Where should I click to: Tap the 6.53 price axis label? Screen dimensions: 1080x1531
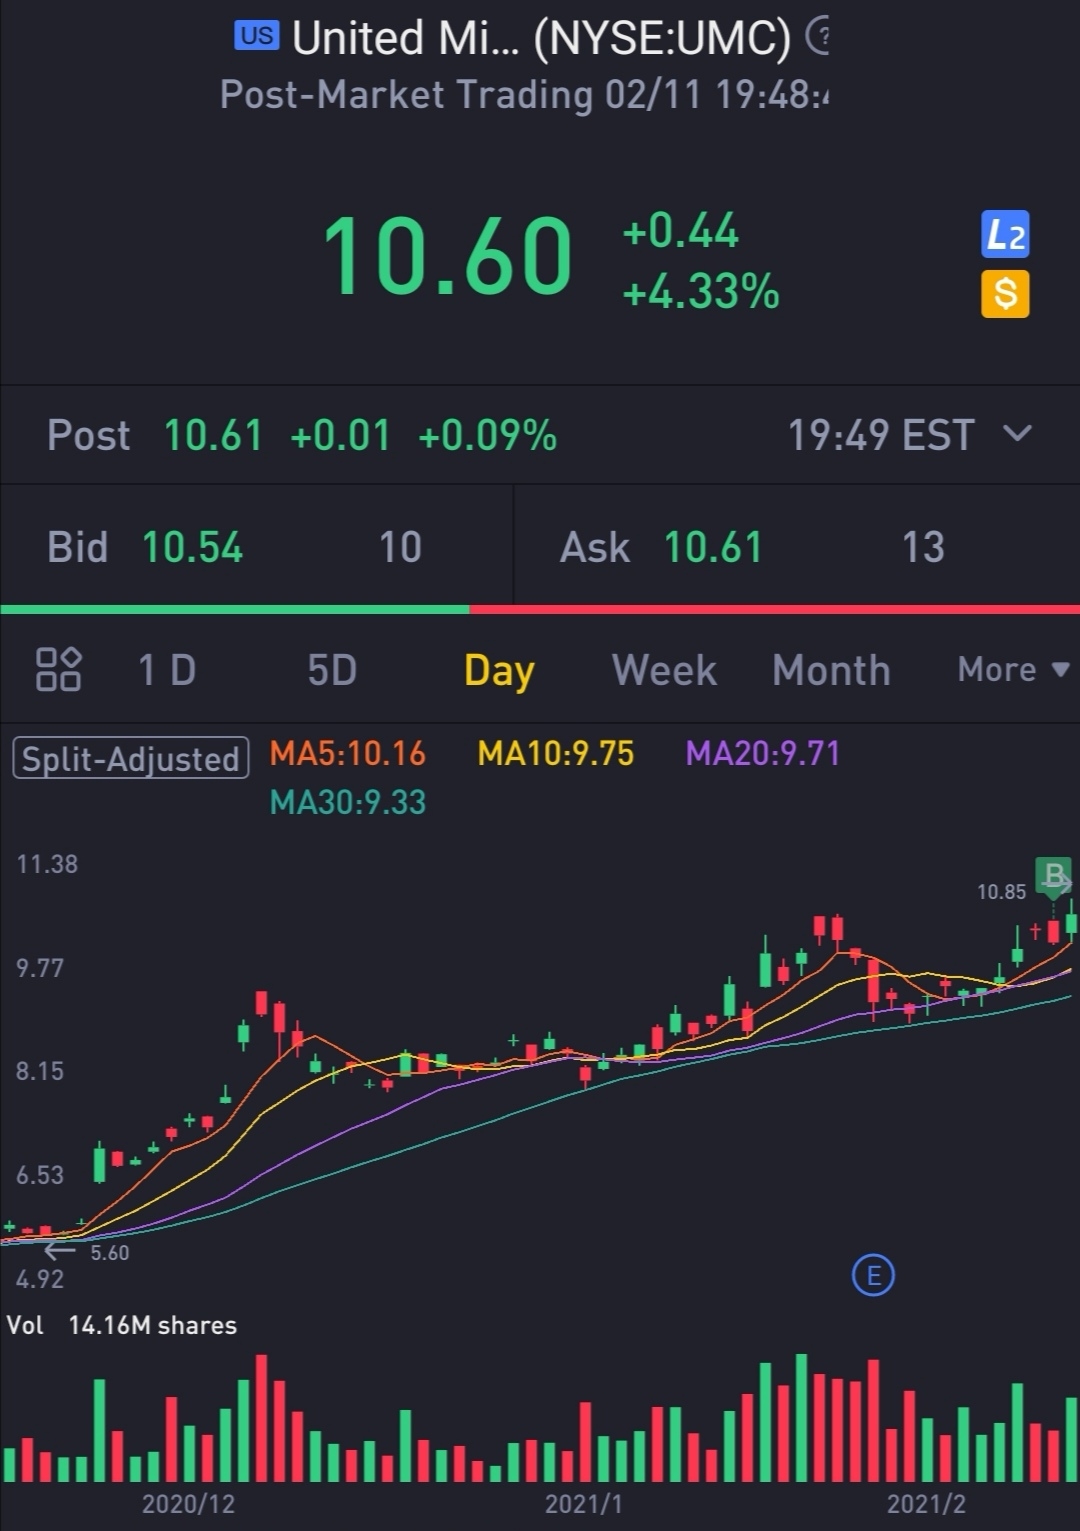[x=40, y=1175]
